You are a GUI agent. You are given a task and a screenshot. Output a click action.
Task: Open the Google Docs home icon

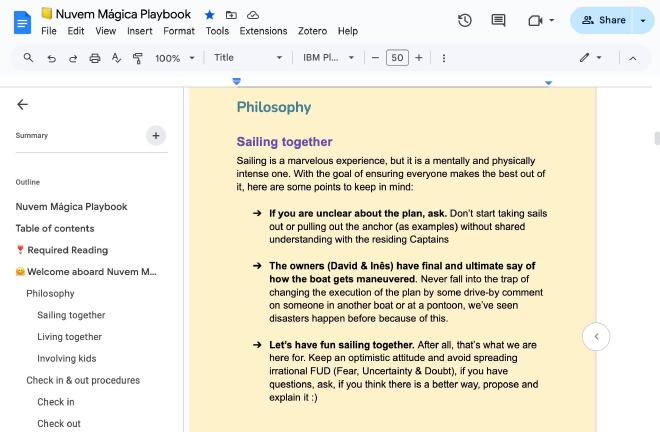(22, 22)
